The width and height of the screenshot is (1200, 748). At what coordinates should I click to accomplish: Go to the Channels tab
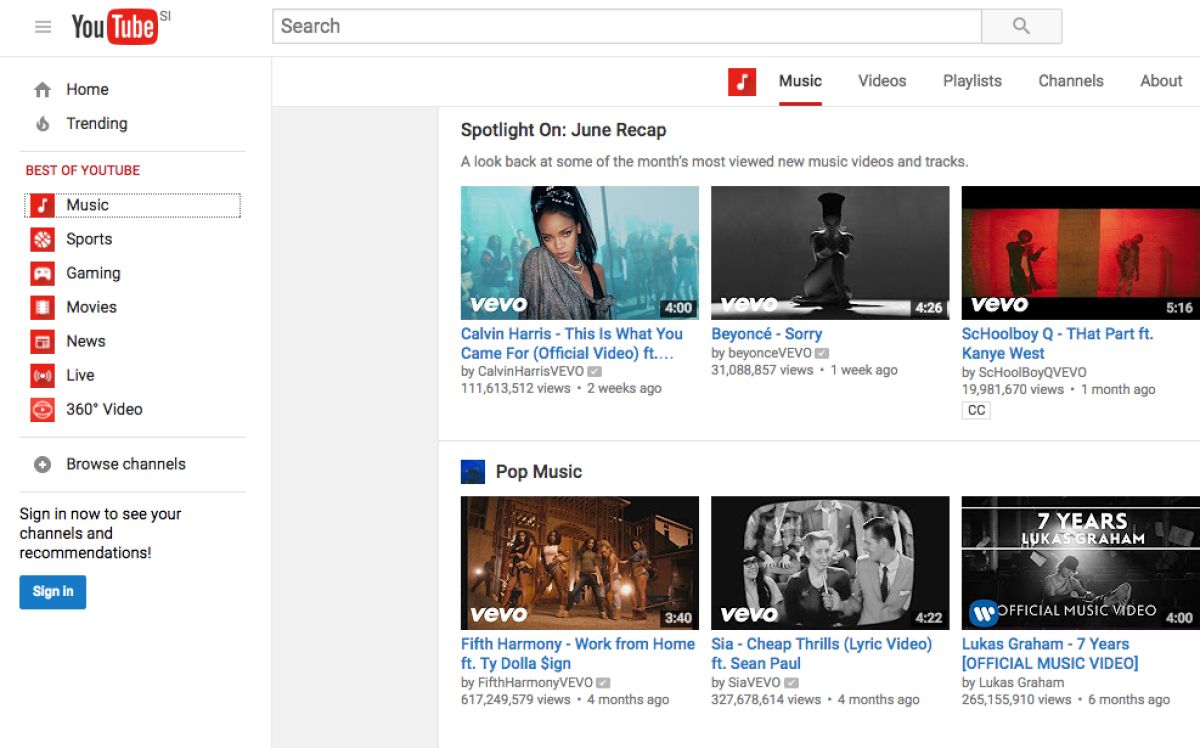tap(1070, 81)
